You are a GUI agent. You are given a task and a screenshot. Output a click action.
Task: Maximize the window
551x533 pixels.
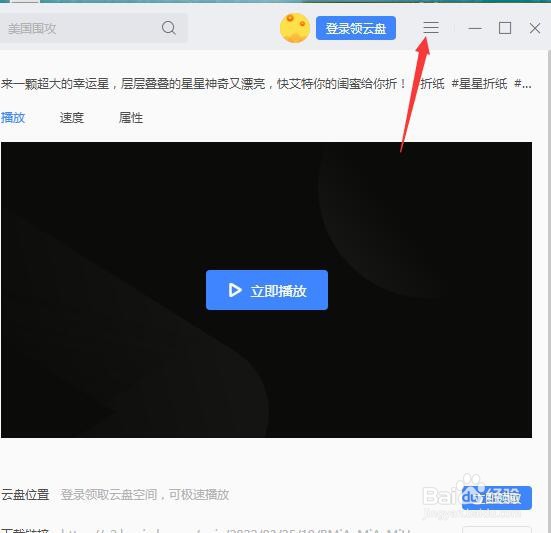coord(505,28)
